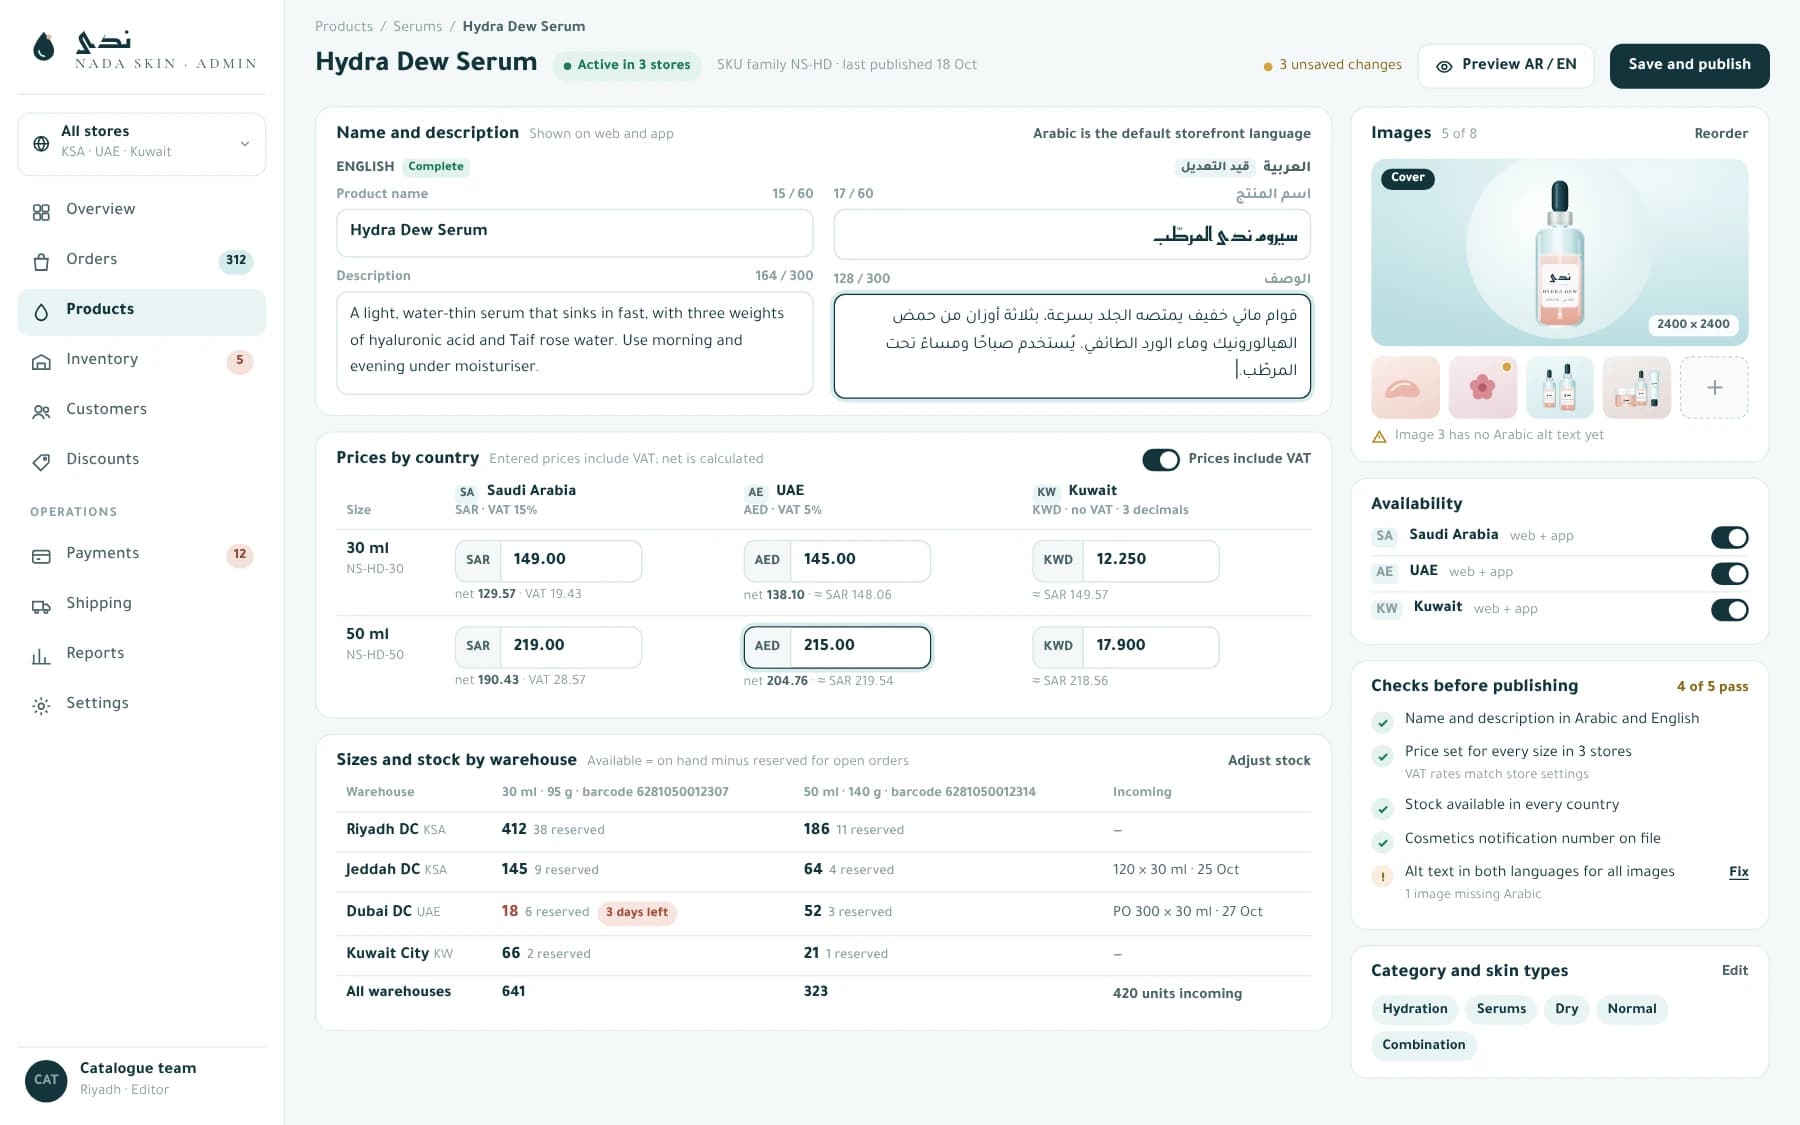Click 50 ml AED price field
Screen dimensions: 1800x1125
pyautogui.click(x=837, y=646)
